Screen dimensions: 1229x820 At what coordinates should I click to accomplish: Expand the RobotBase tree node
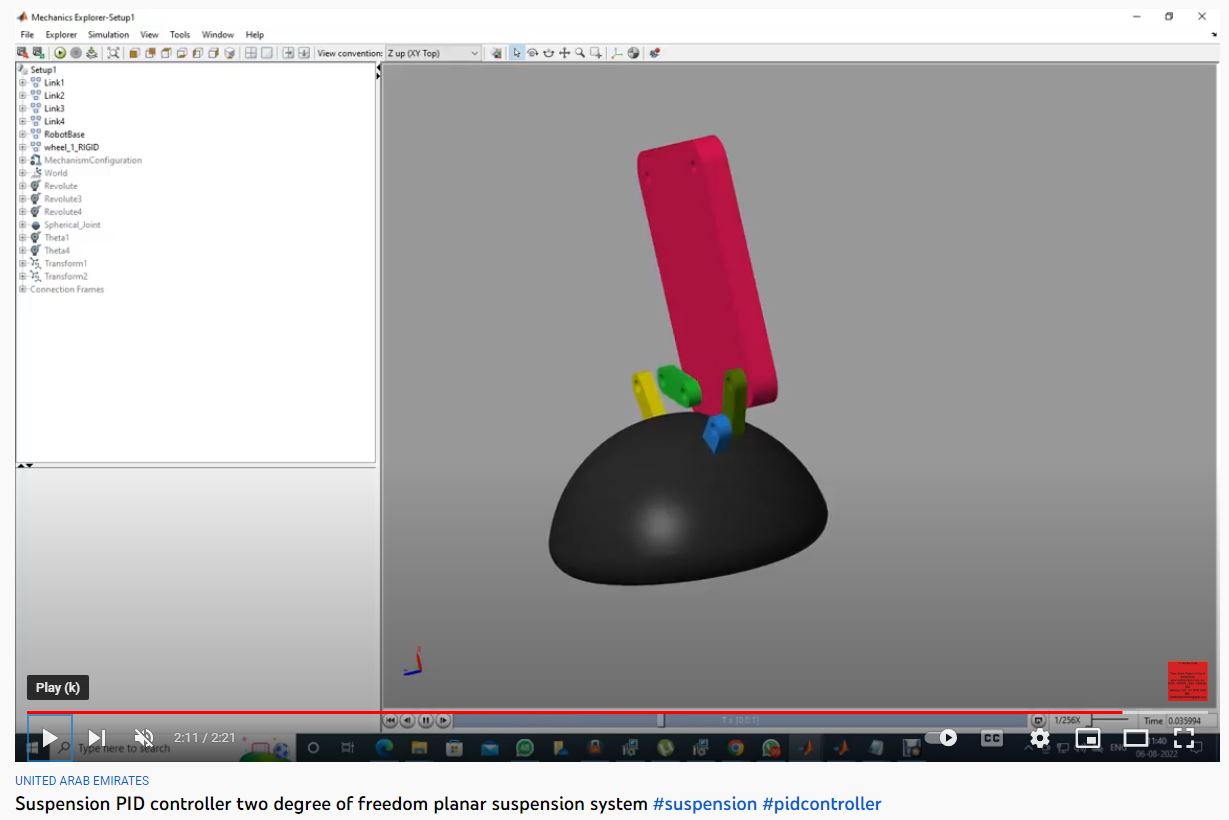(x=23, y=134)
